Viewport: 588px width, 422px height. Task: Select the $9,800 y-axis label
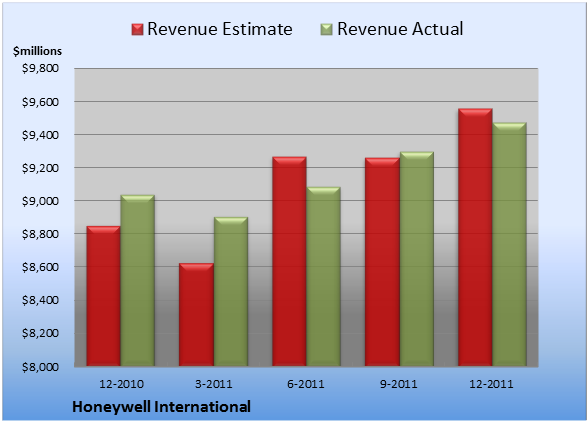pos(40,68)
